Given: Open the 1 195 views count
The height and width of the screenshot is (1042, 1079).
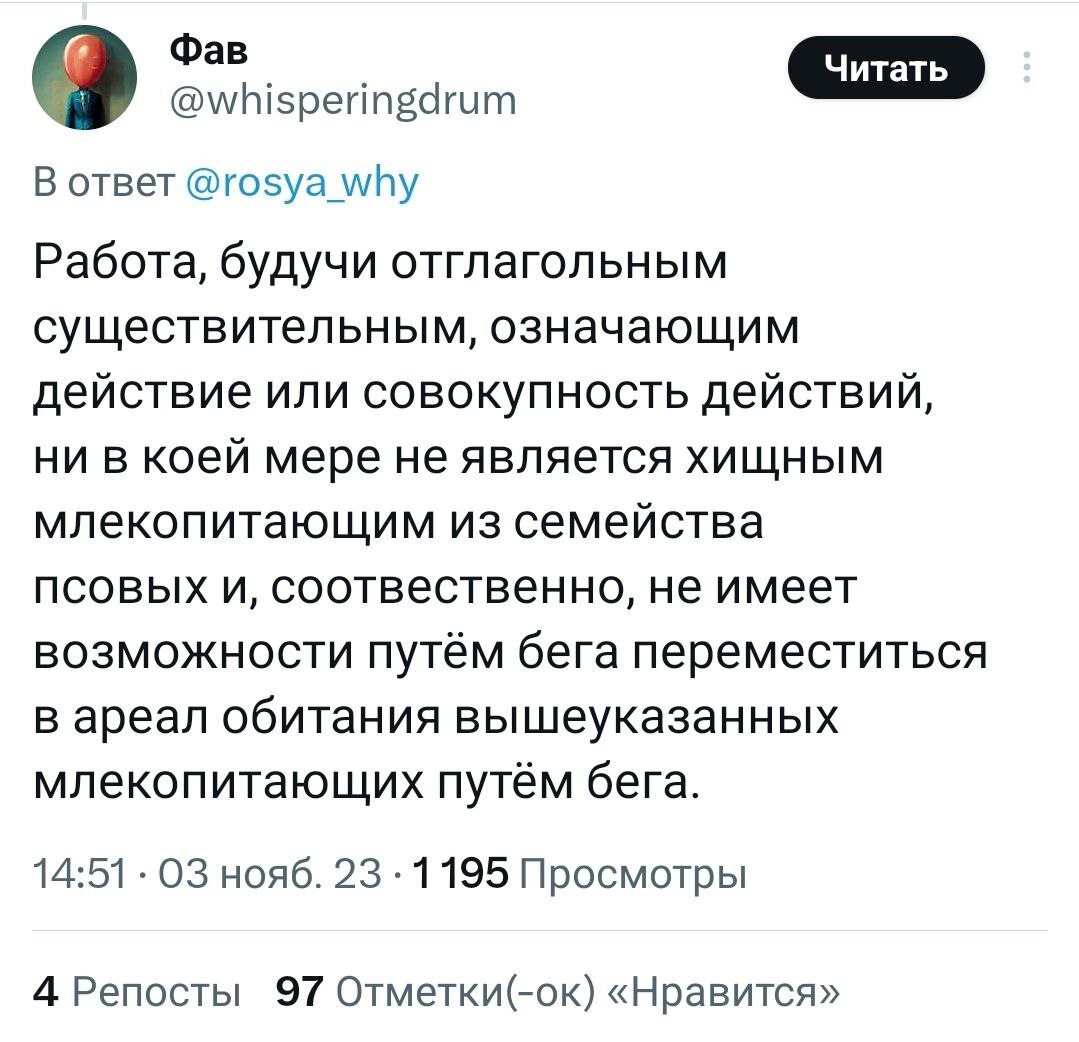Looking at the screenshot, I should (x=461, y=876).
